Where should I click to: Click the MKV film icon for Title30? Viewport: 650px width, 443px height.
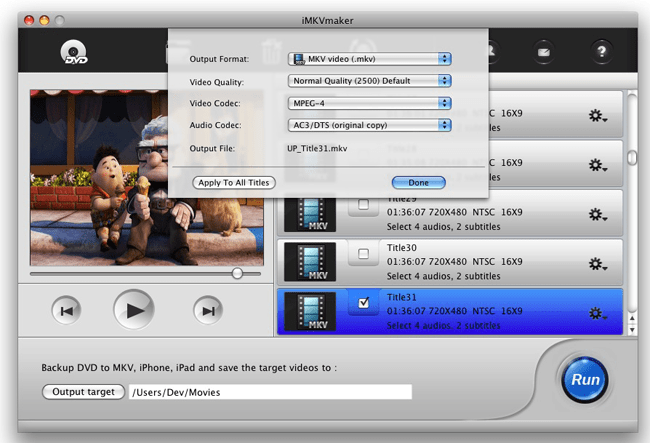[x=310, y=262]
